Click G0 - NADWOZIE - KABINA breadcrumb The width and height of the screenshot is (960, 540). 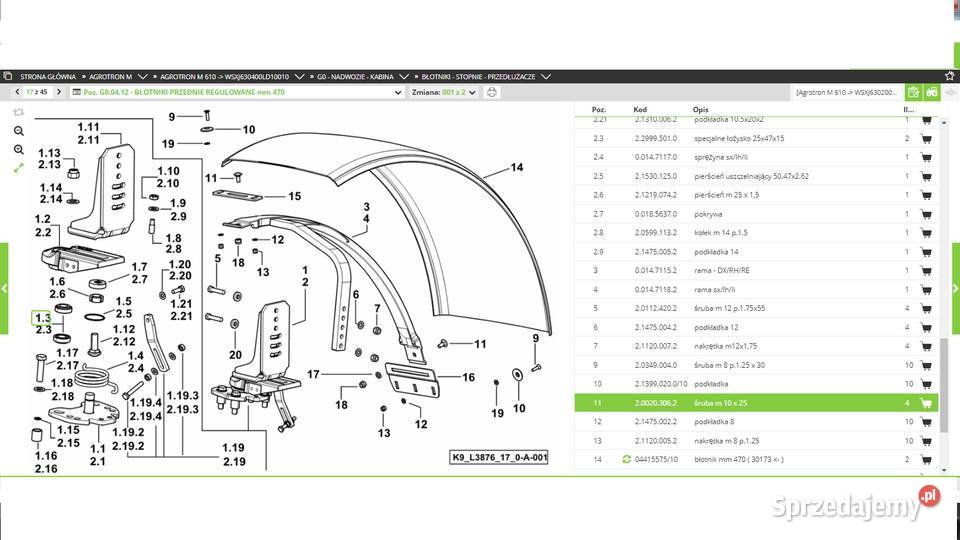pos(355,77)
